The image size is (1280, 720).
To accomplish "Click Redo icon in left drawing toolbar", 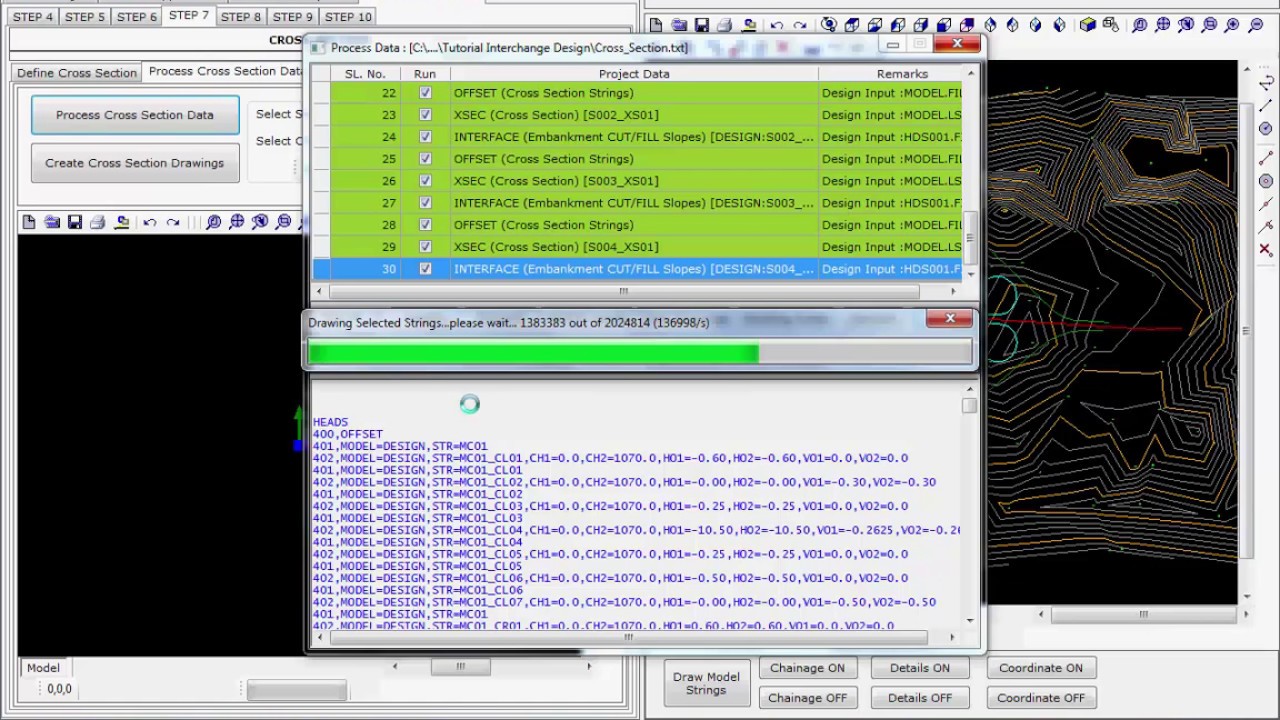I will point(173,222).
